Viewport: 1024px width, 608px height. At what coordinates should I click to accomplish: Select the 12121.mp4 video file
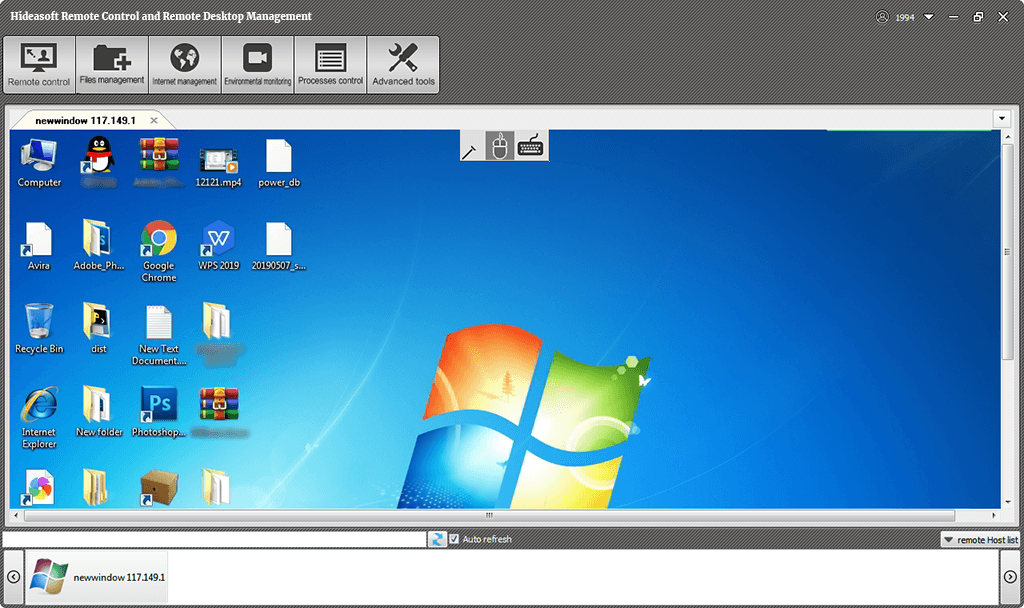coord(218,167)
